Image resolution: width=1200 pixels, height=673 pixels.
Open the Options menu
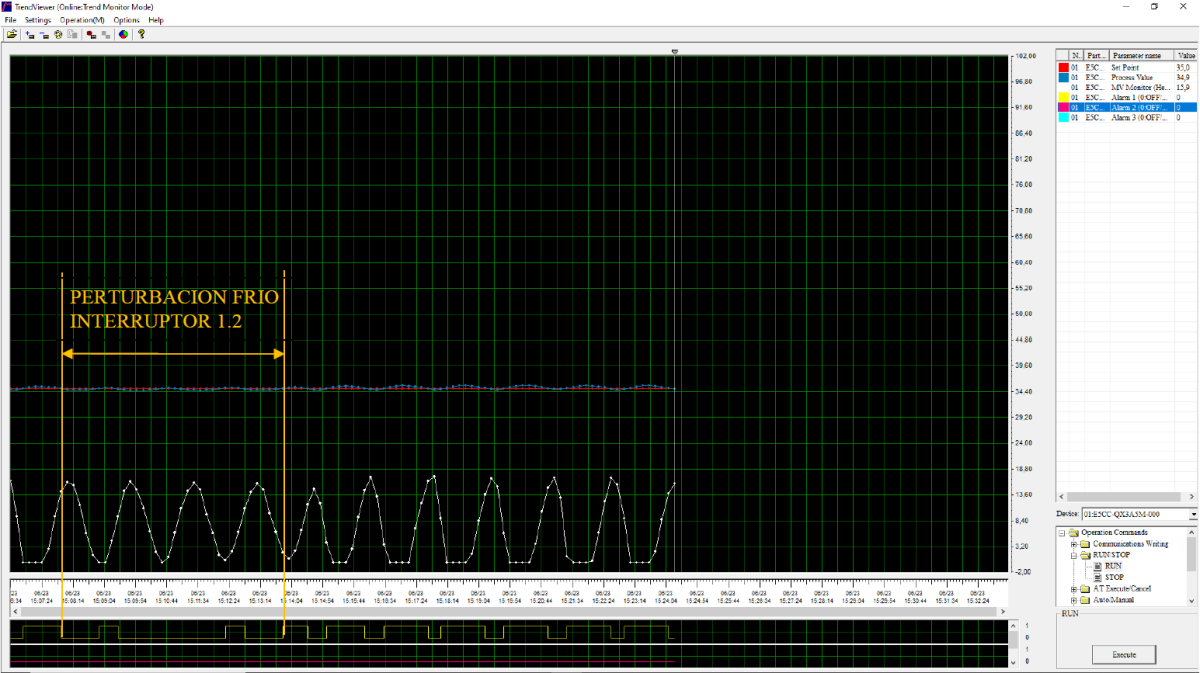(127, 20)
